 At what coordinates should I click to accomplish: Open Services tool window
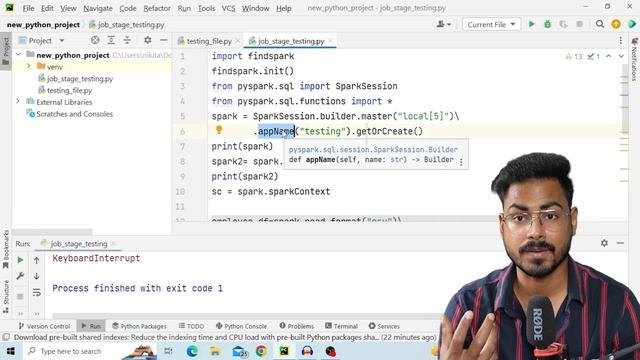(384, 326)
